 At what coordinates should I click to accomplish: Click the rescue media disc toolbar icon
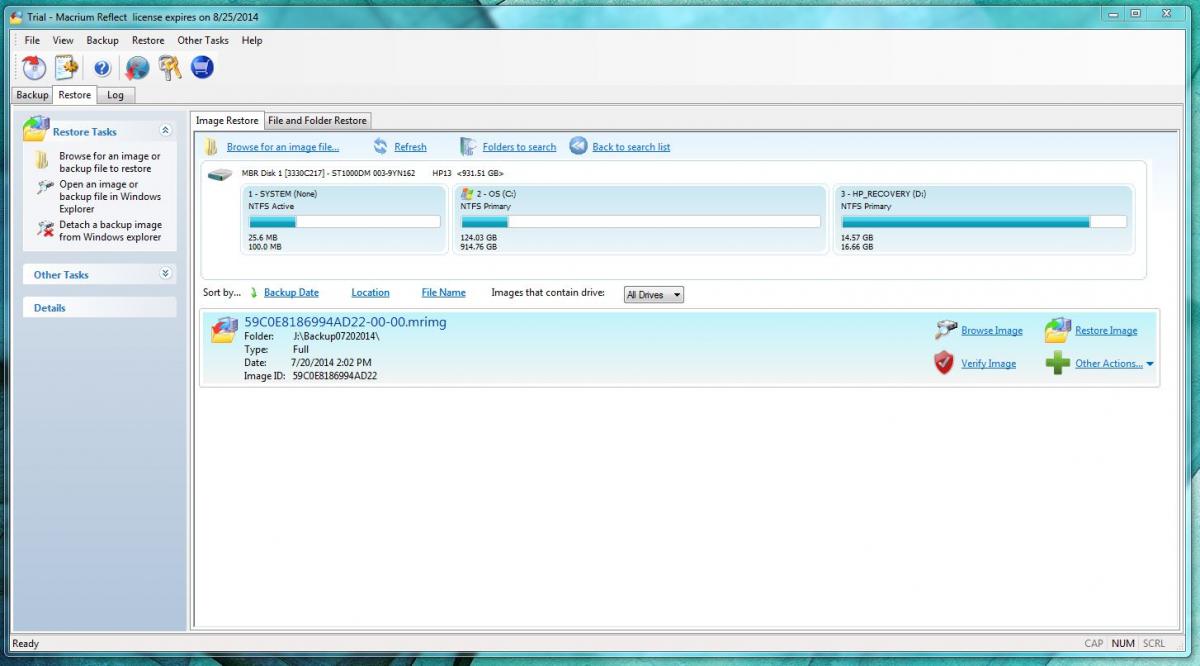[34, 67]
